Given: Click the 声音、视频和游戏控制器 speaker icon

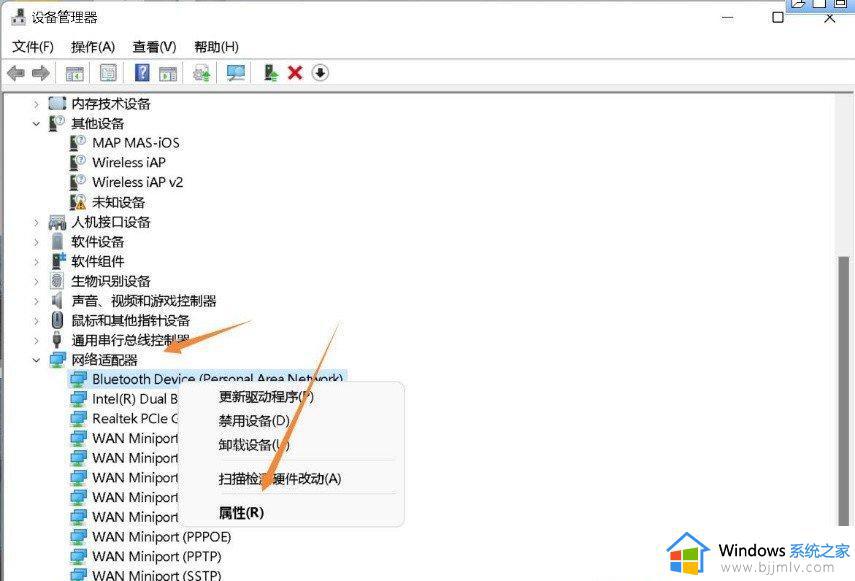Looking at the screenshot, I should [57, 300].
